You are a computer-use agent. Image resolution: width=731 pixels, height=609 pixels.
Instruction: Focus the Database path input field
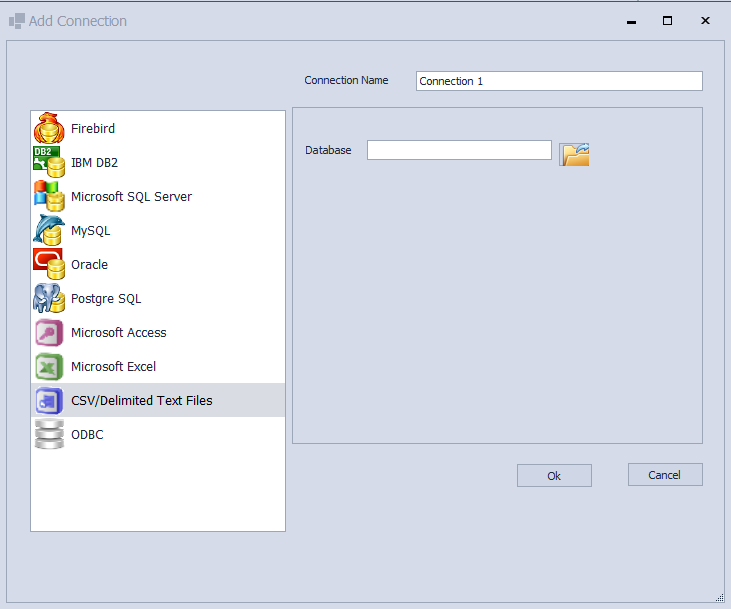(x=459, y=150)
